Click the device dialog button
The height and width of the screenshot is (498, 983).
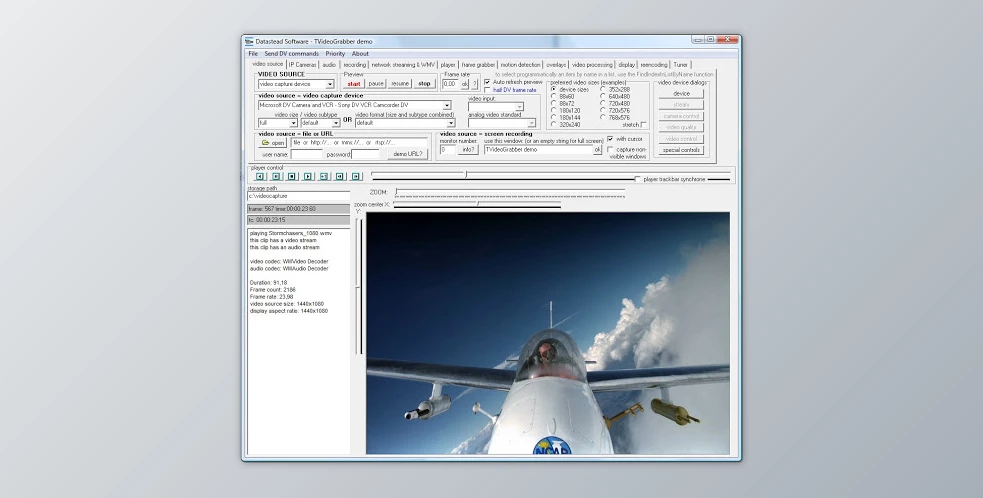pos(681,93)
